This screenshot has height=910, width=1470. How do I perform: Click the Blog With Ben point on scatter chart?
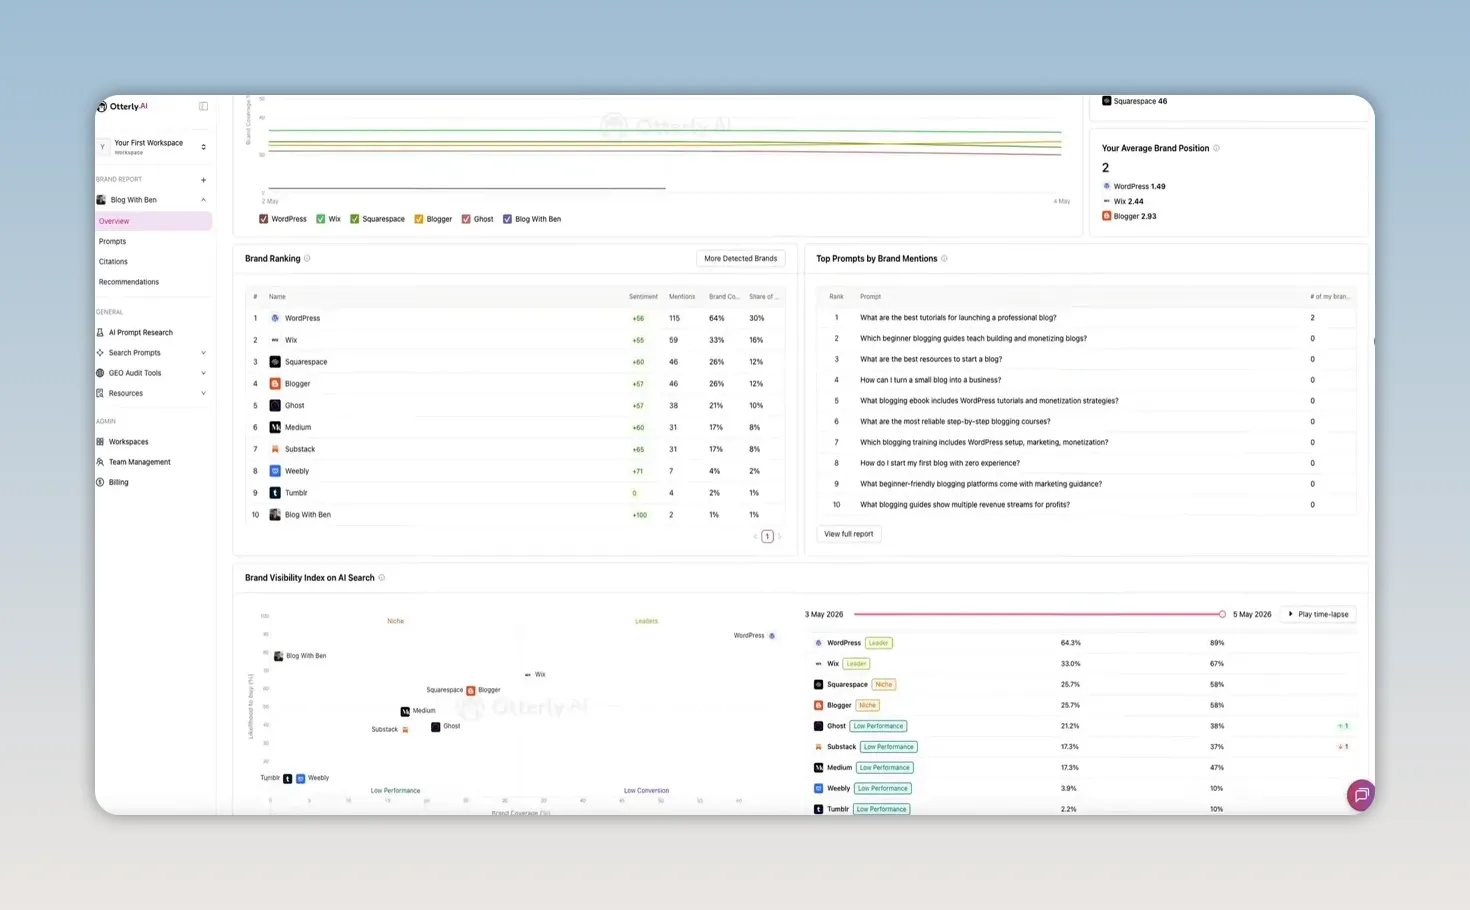tap(278, 656)
